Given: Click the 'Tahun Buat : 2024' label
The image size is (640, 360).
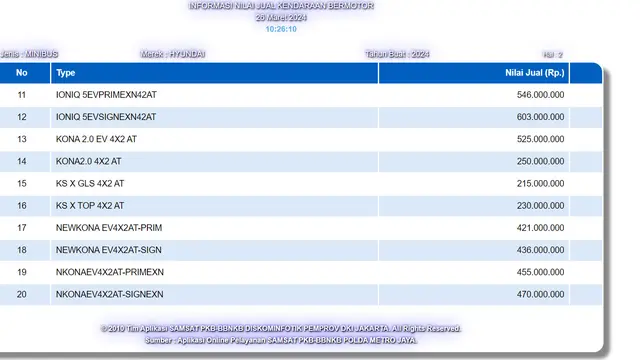Looking at the screenshot, I should coord(397,54).
